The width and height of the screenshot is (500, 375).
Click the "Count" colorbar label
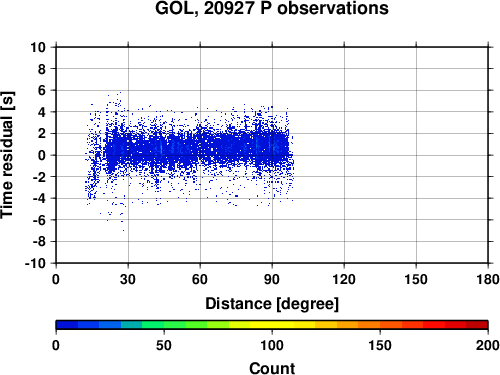272,368
